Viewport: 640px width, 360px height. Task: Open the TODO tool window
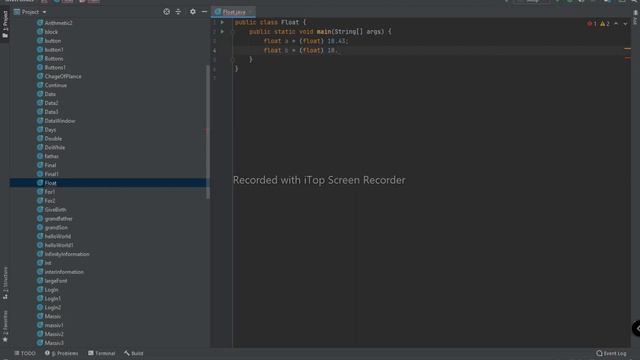pyautogui.click(x=25, y=353)
